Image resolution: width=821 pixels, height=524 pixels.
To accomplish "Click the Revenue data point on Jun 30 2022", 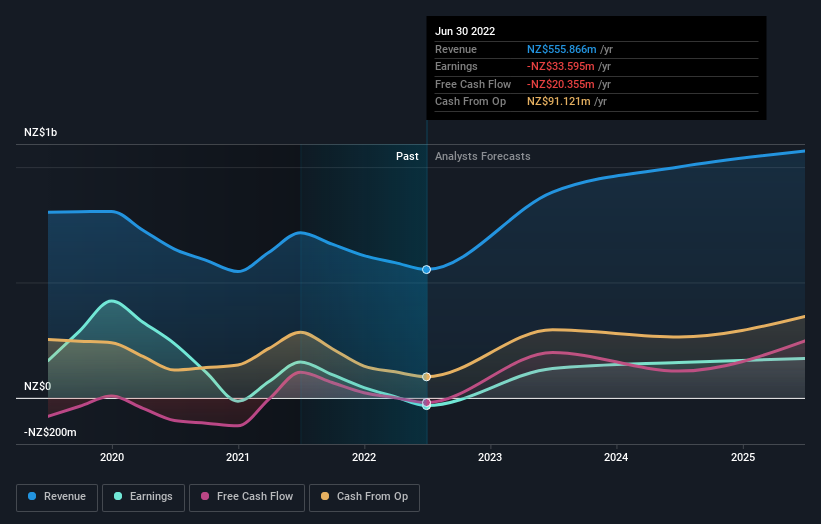I will pos(426,270).
